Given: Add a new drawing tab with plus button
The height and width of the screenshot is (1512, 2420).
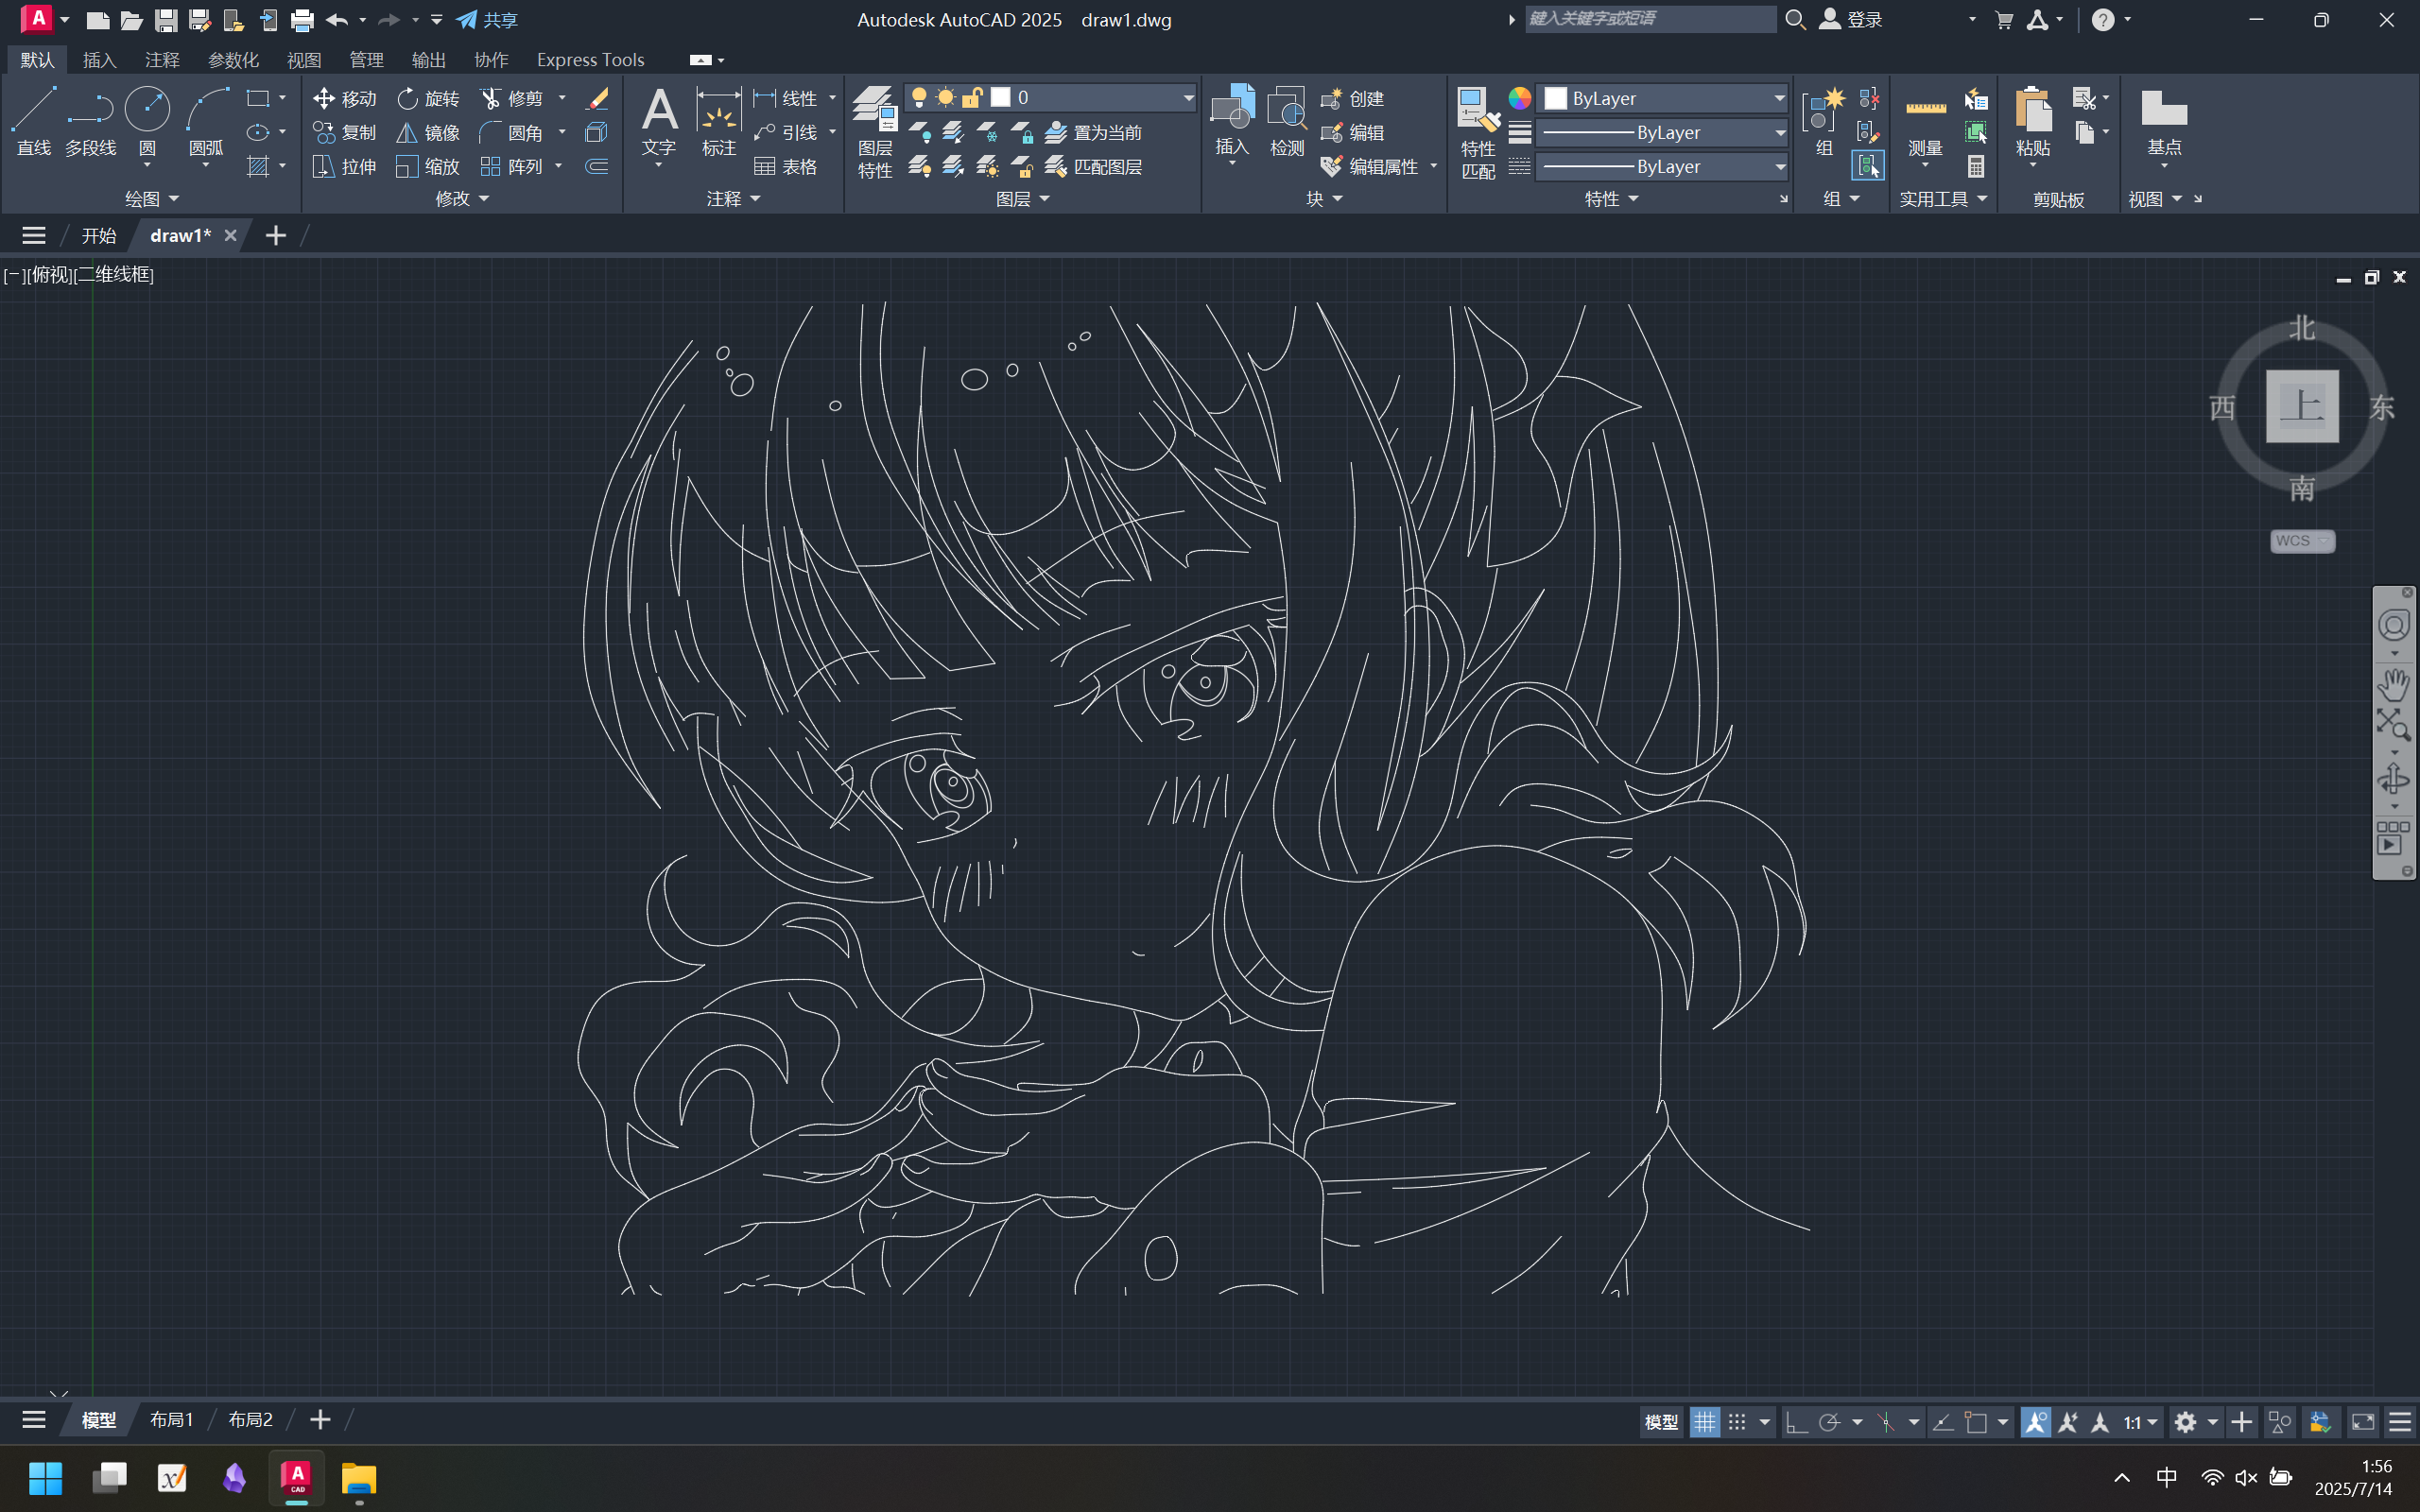Looking at the screenshot, I should [275, 235].
